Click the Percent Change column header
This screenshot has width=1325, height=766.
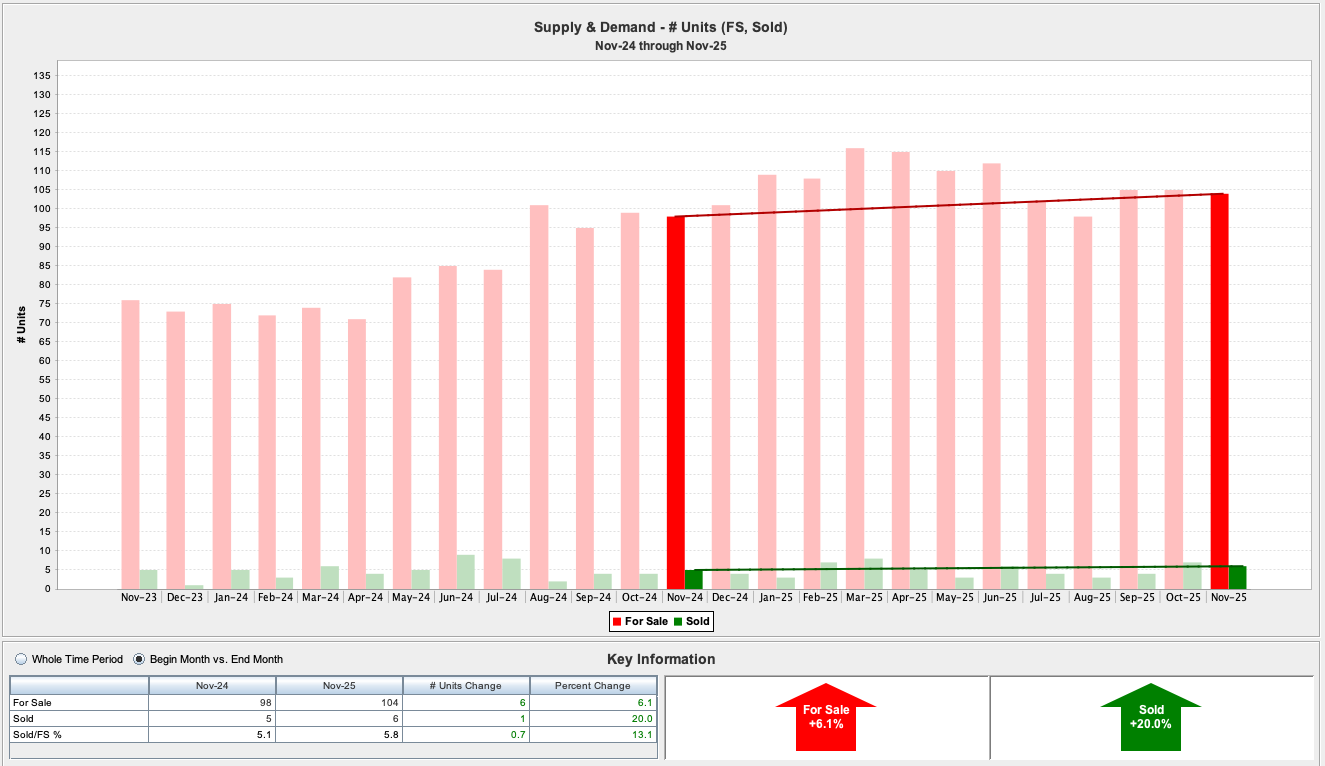pyautogui.click(x=592, y=685)
